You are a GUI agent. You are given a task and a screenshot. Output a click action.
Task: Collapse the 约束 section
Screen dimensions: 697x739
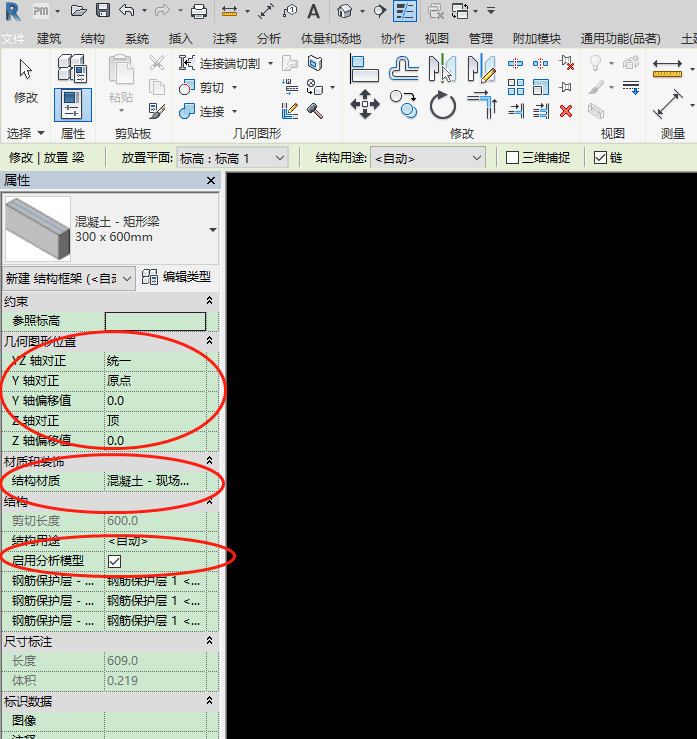point(209,300)
